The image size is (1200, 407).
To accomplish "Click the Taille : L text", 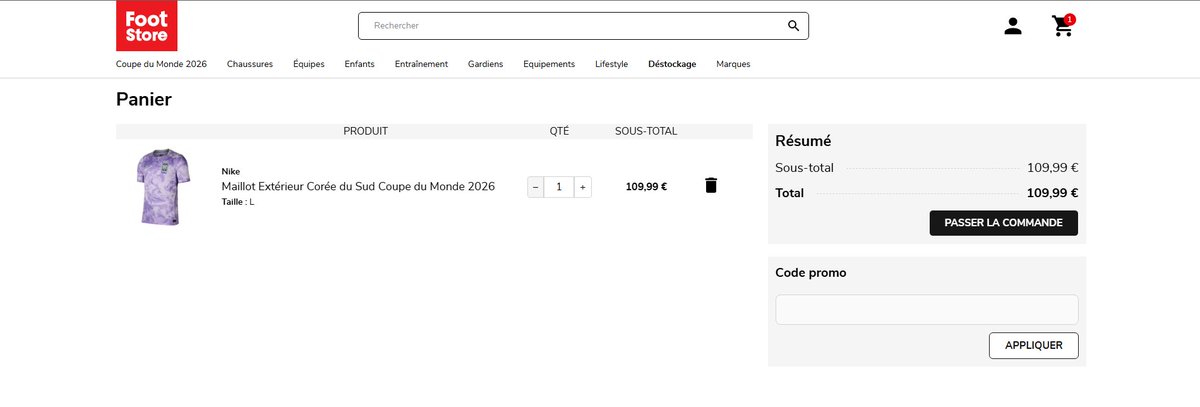I will tap(238, 202).
